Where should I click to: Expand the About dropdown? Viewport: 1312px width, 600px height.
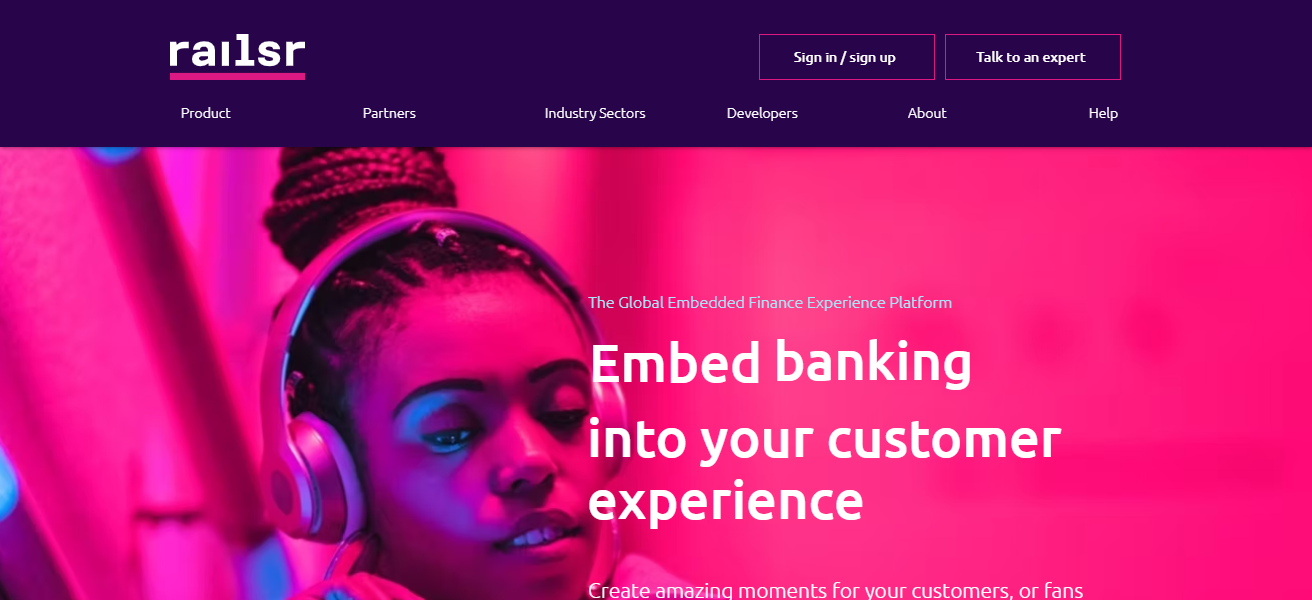[x=926, y=113]
